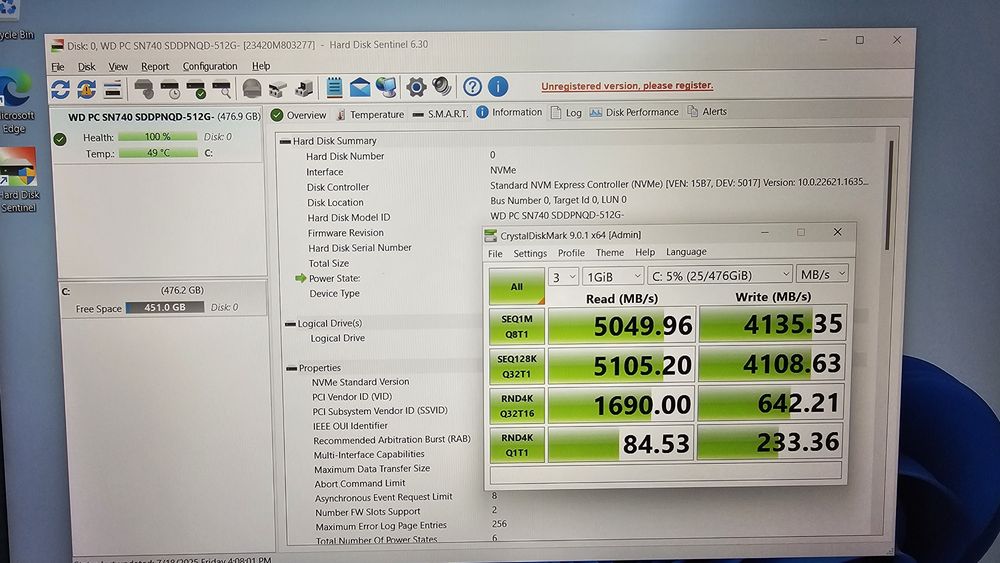Click the disk with clock test icon
Viewport: 1000px width, 563px height.
[170, 89]
